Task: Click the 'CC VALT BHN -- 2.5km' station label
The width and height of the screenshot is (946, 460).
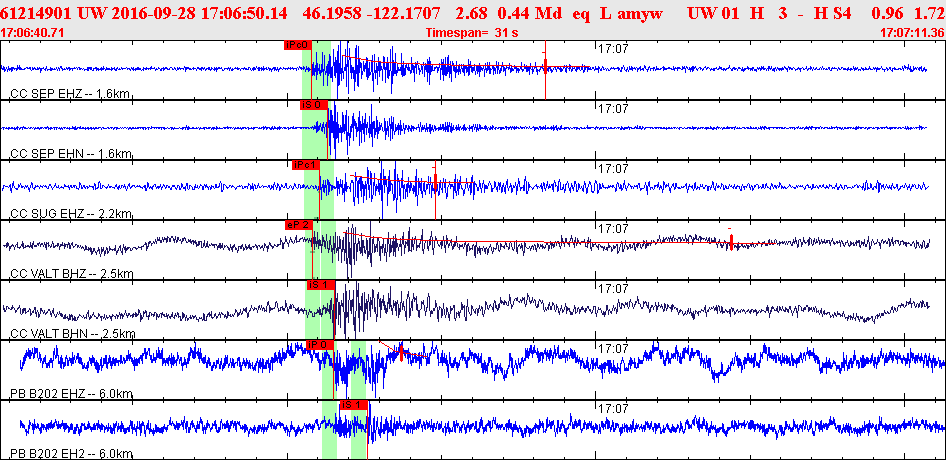Action: click(x=72, y=334)
